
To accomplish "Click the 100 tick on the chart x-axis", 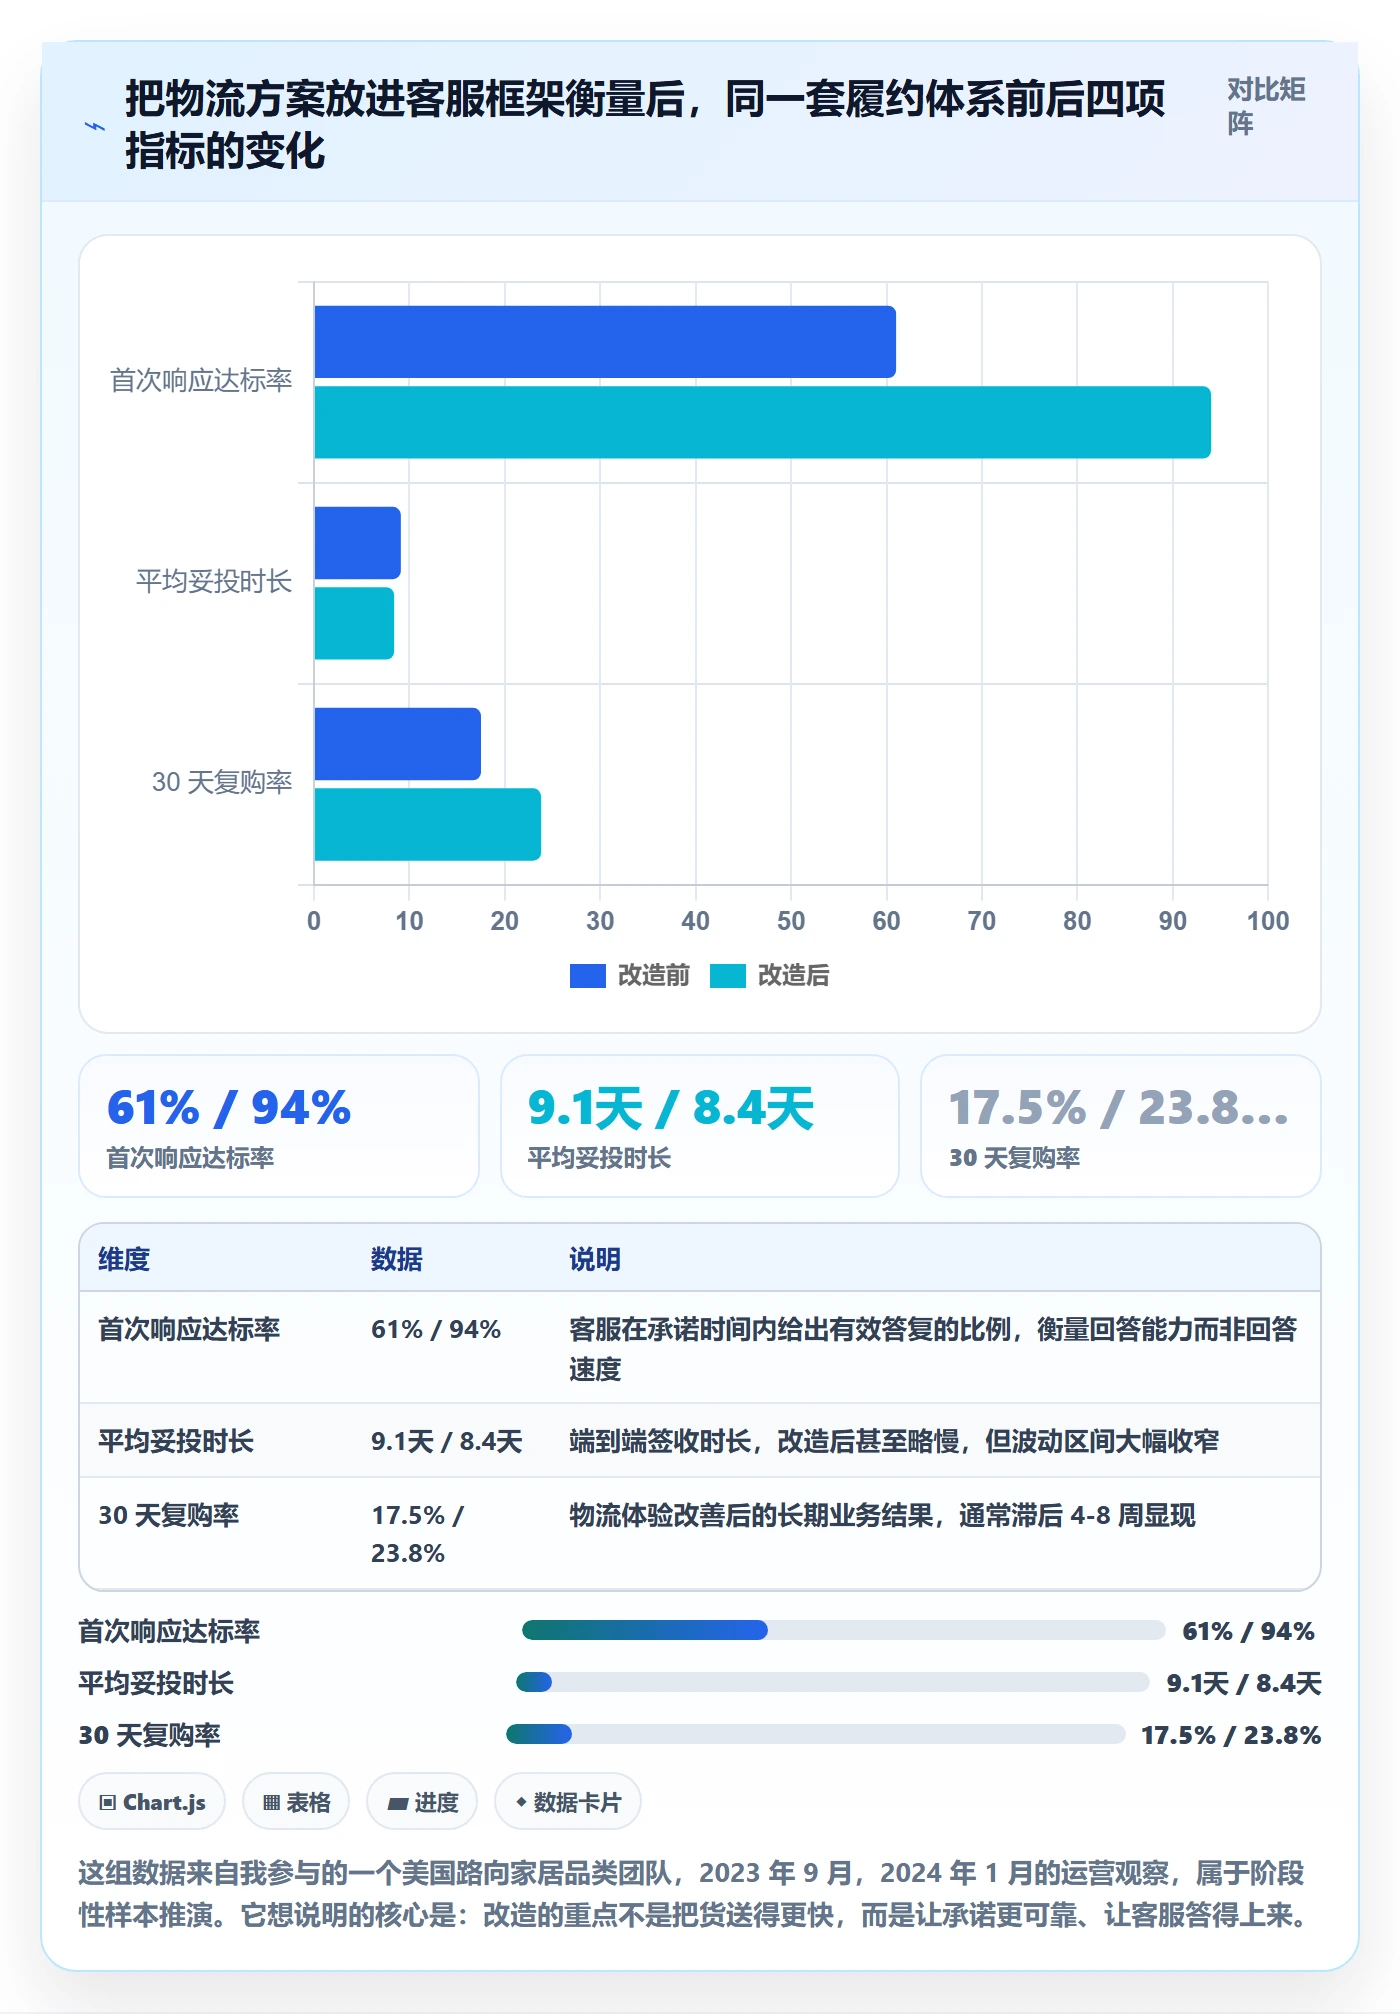I will (1268, 921).
